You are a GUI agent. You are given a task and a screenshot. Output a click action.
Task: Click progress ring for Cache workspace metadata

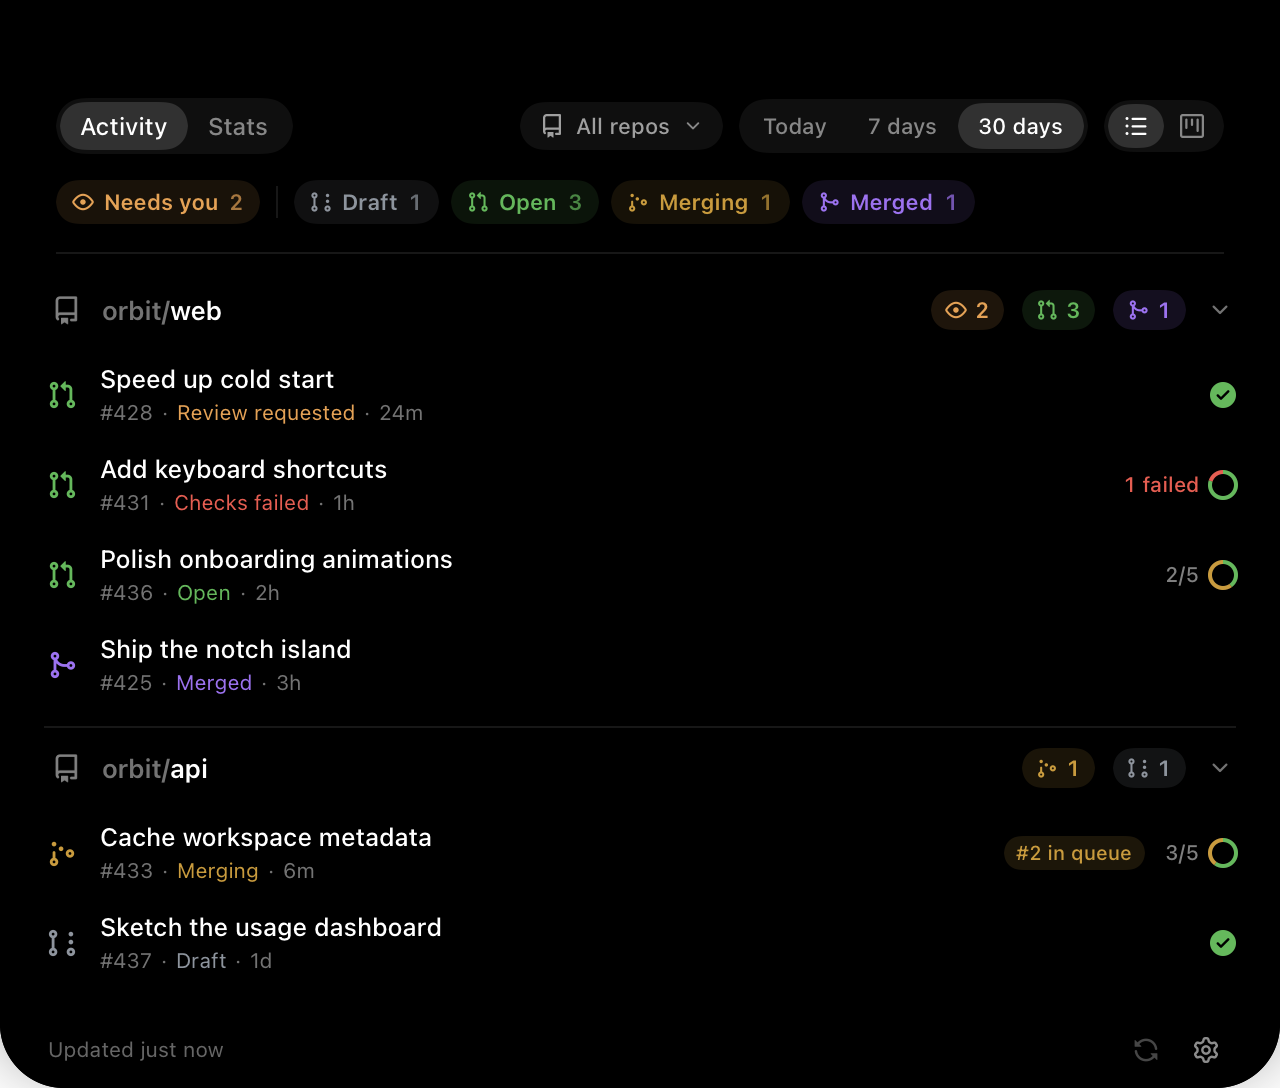pos(1223,853)
